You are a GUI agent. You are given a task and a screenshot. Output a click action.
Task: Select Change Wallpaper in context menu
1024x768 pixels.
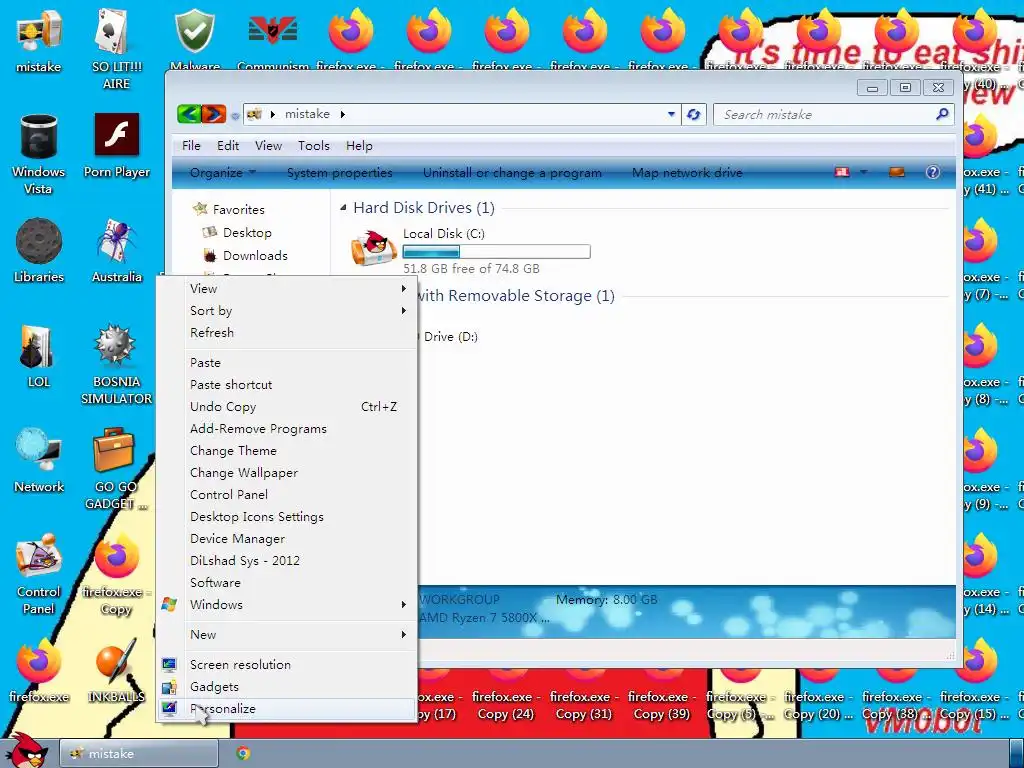(287, 472)
